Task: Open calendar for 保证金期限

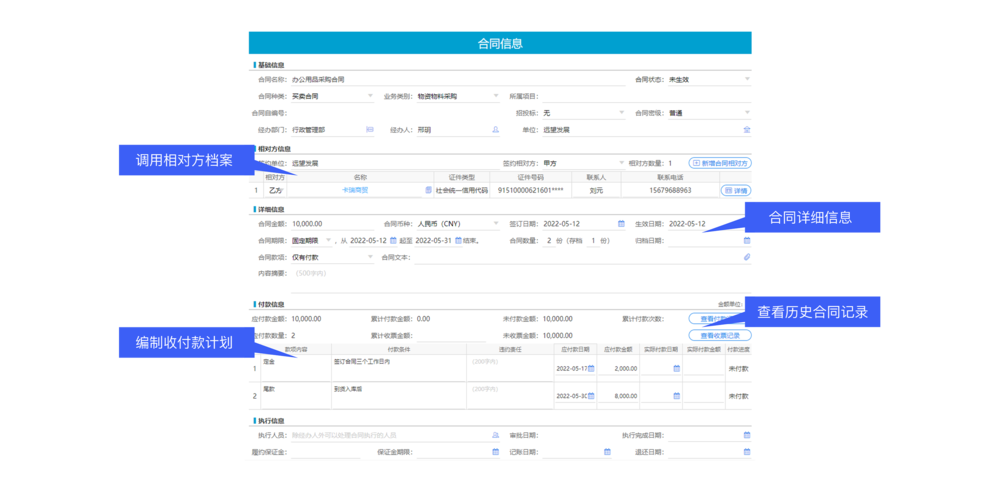Action: coord(494,452)
